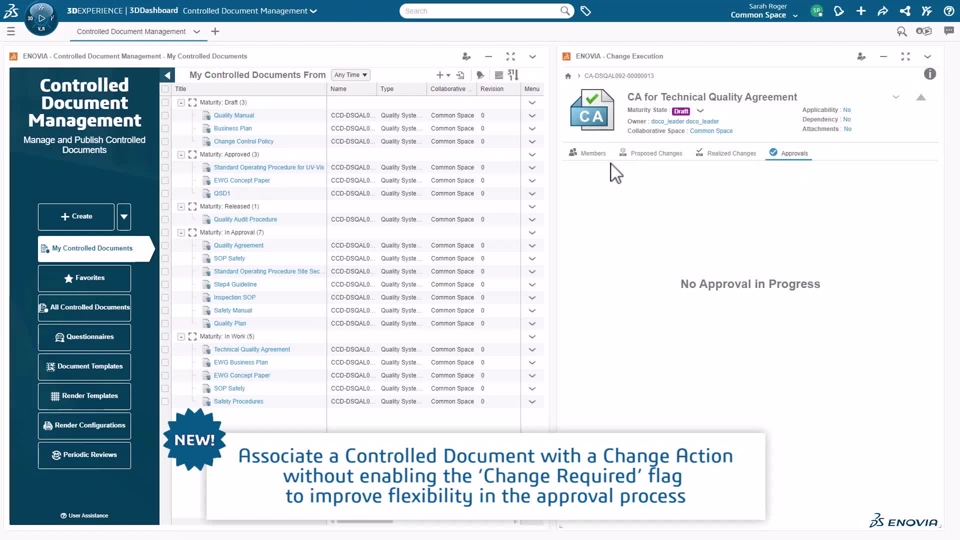This screenshot has width=960, height=540.
Task: Collapse the Maturity: In Approval (7) group
Action: [181, 233]
